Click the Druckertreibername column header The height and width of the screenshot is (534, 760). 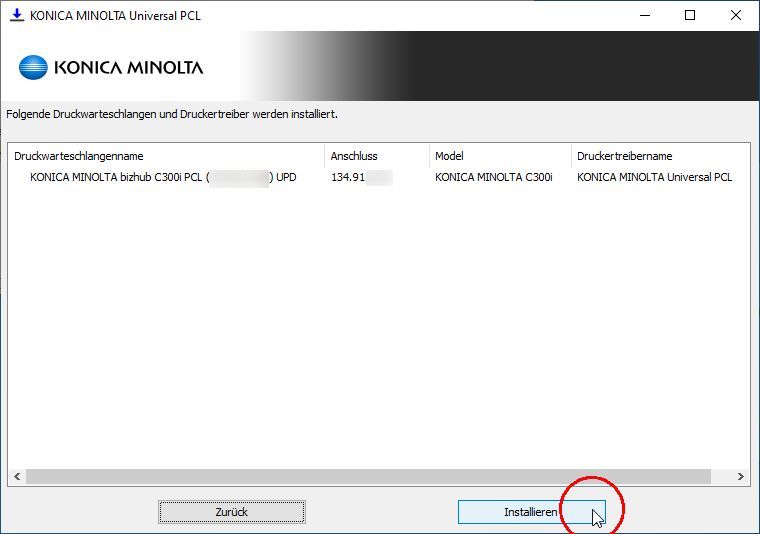pyautogui.click(x=624, y=156)
